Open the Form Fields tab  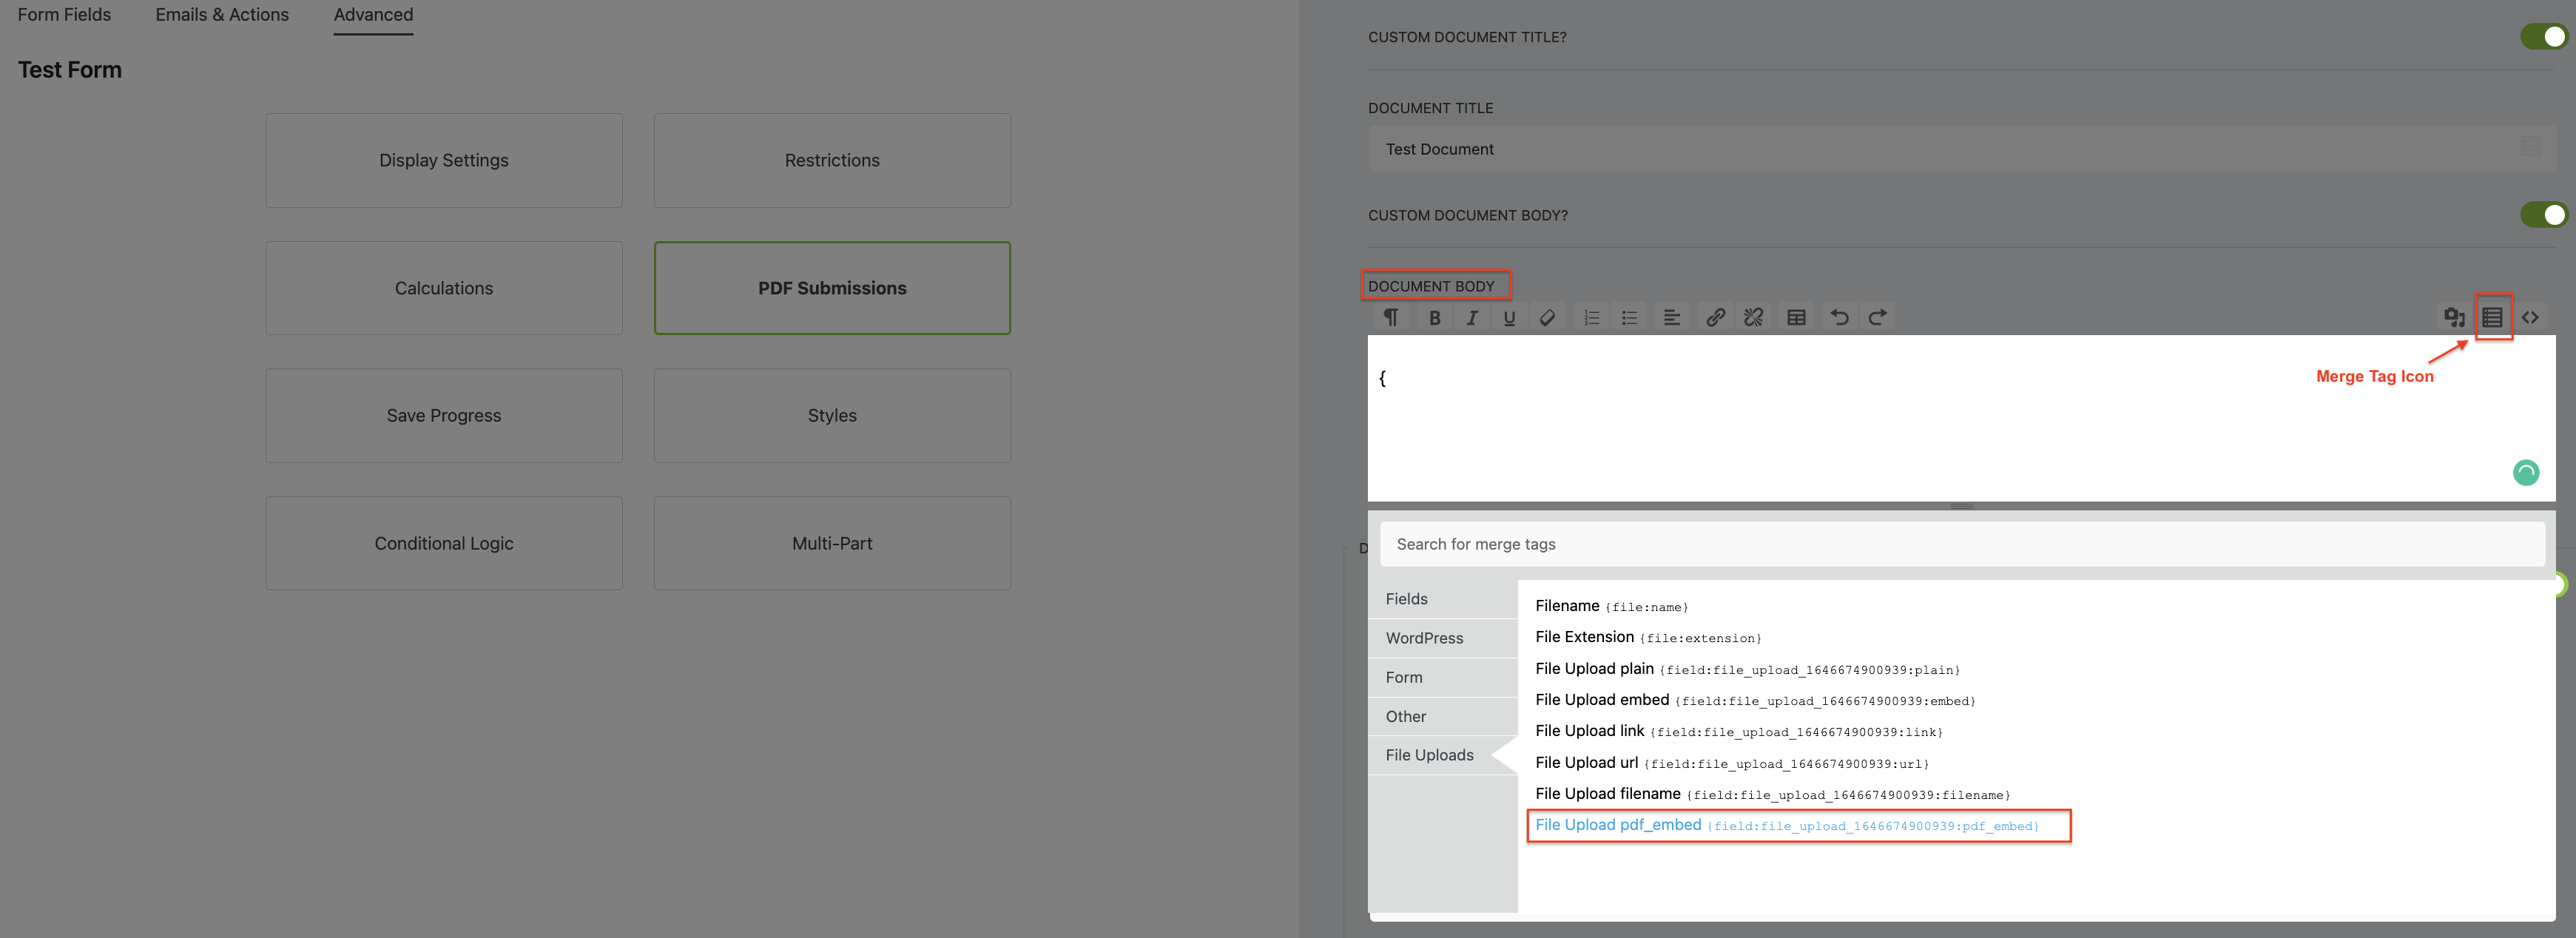[x=63, y=14]
